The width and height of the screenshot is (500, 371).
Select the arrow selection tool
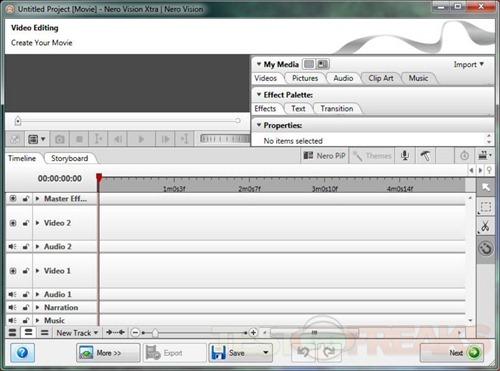pos(486,188)
